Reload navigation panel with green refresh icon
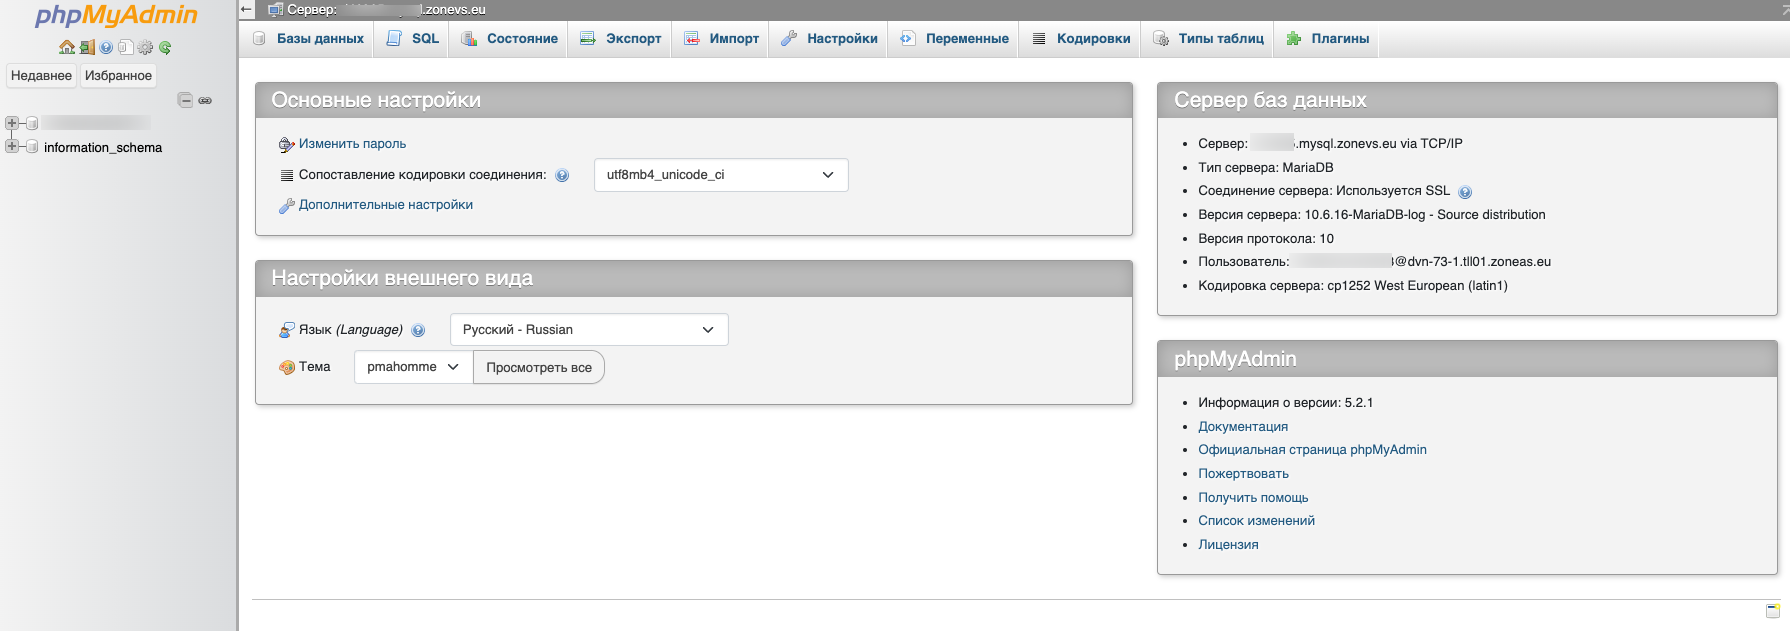The height and width of the screenshot is (631, 1790). click(x=165, y=47)
